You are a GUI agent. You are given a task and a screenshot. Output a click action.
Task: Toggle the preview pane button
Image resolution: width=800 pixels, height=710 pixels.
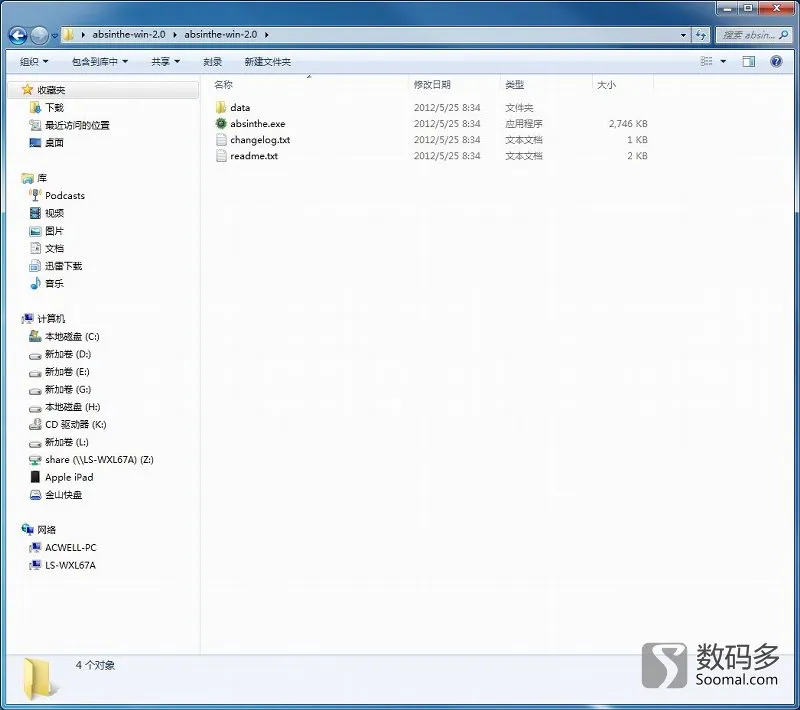748,62
